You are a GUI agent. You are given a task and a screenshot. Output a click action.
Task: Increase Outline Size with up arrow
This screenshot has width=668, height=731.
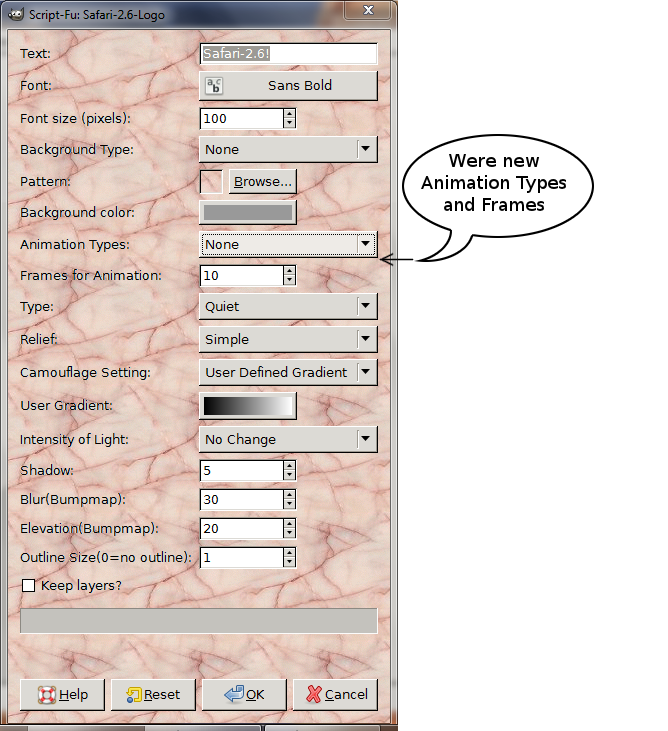coord(289,553)
